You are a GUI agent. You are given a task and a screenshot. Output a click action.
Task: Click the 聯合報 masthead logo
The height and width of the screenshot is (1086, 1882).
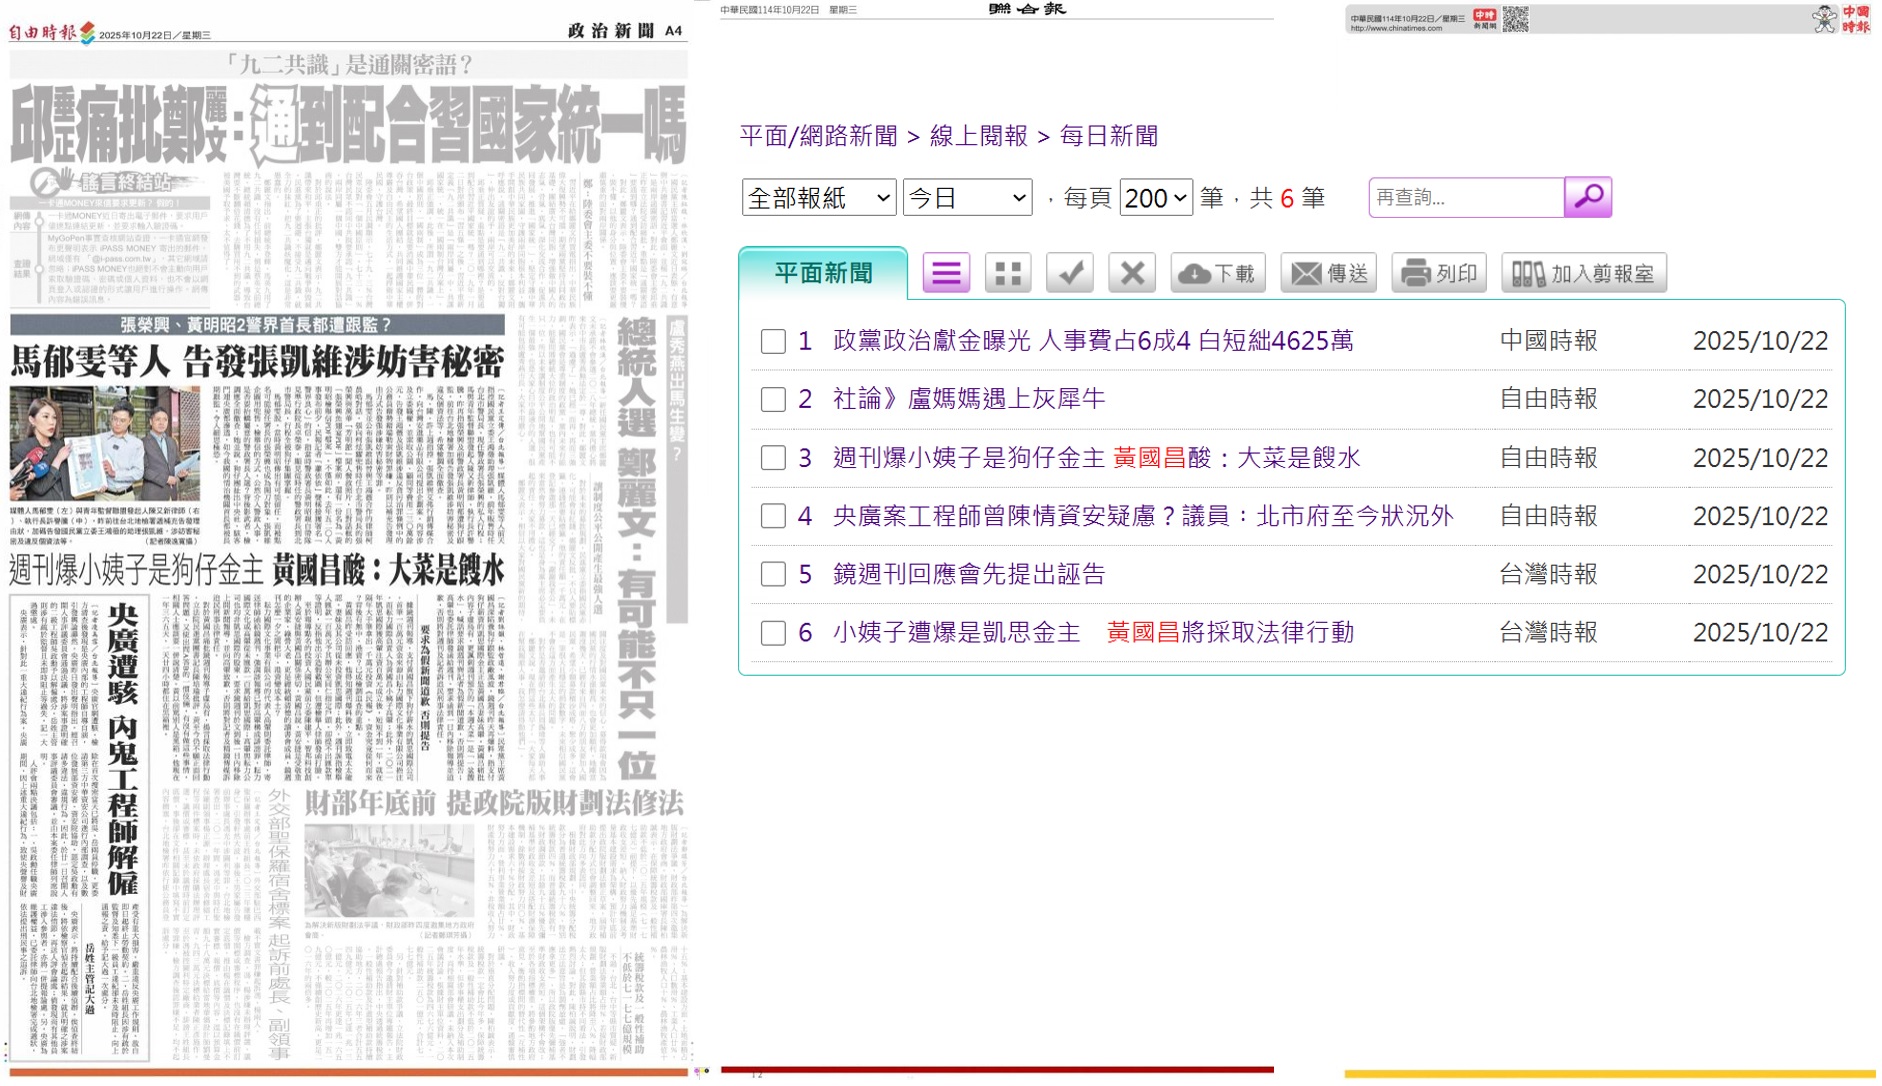pyautogui.click(x=1027, y=9)
